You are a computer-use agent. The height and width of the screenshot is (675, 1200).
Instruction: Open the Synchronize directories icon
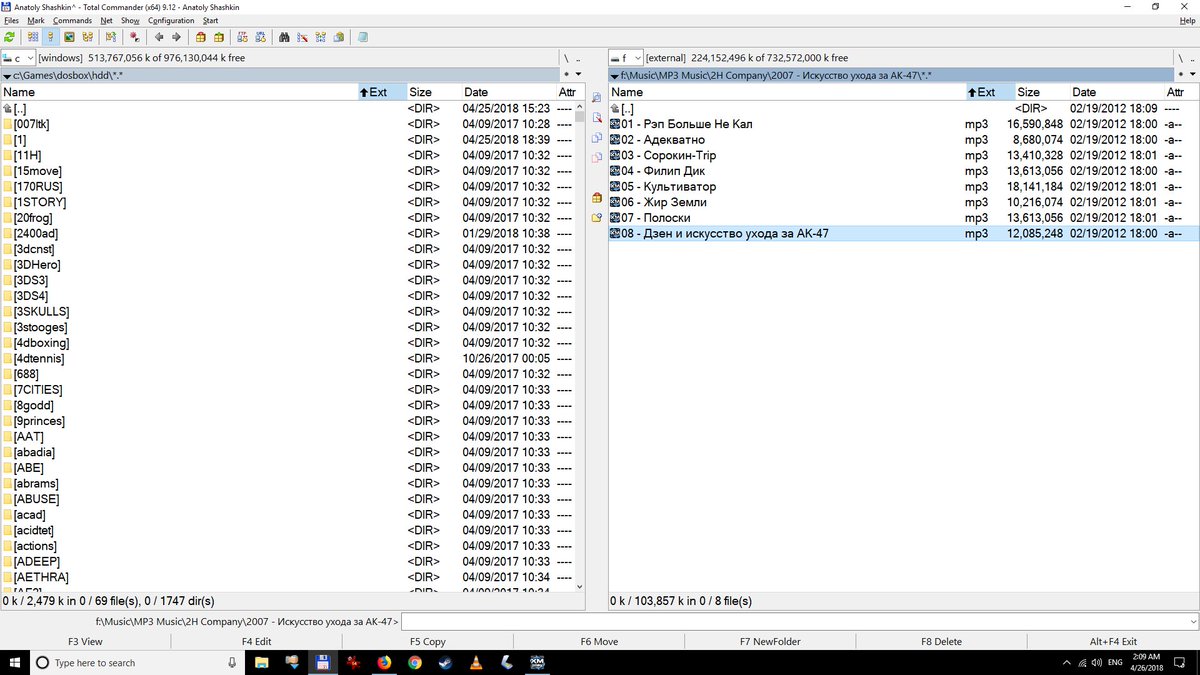(x=321, y=37)
